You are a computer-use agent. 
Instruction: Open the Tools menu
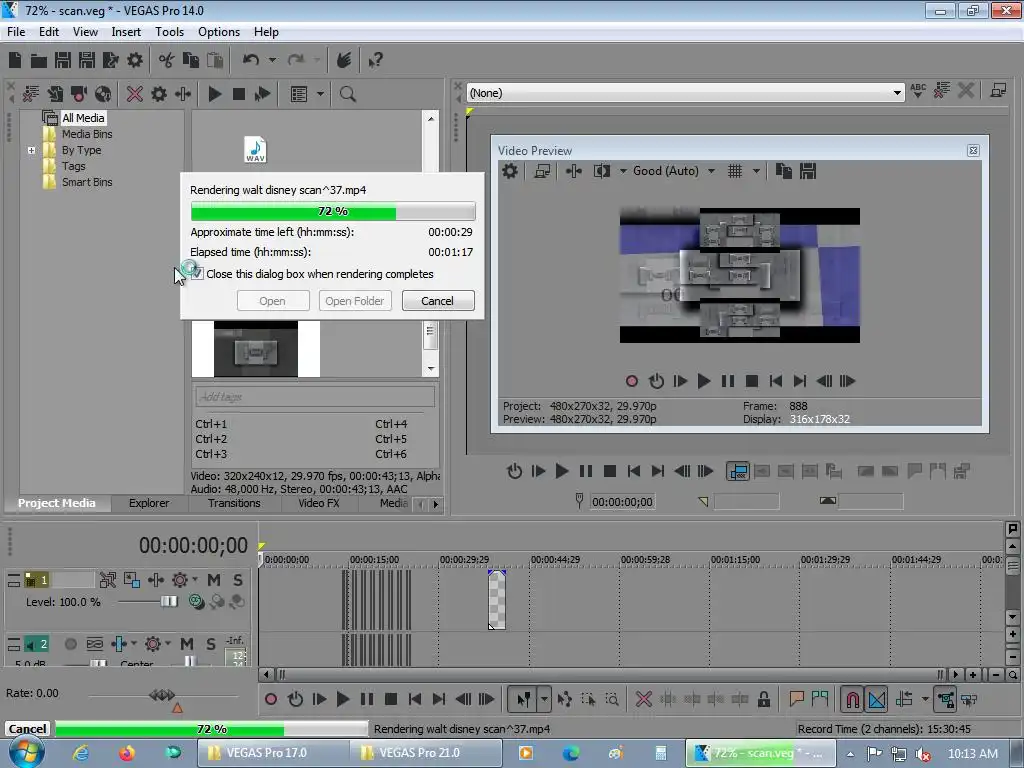(169, 31)
